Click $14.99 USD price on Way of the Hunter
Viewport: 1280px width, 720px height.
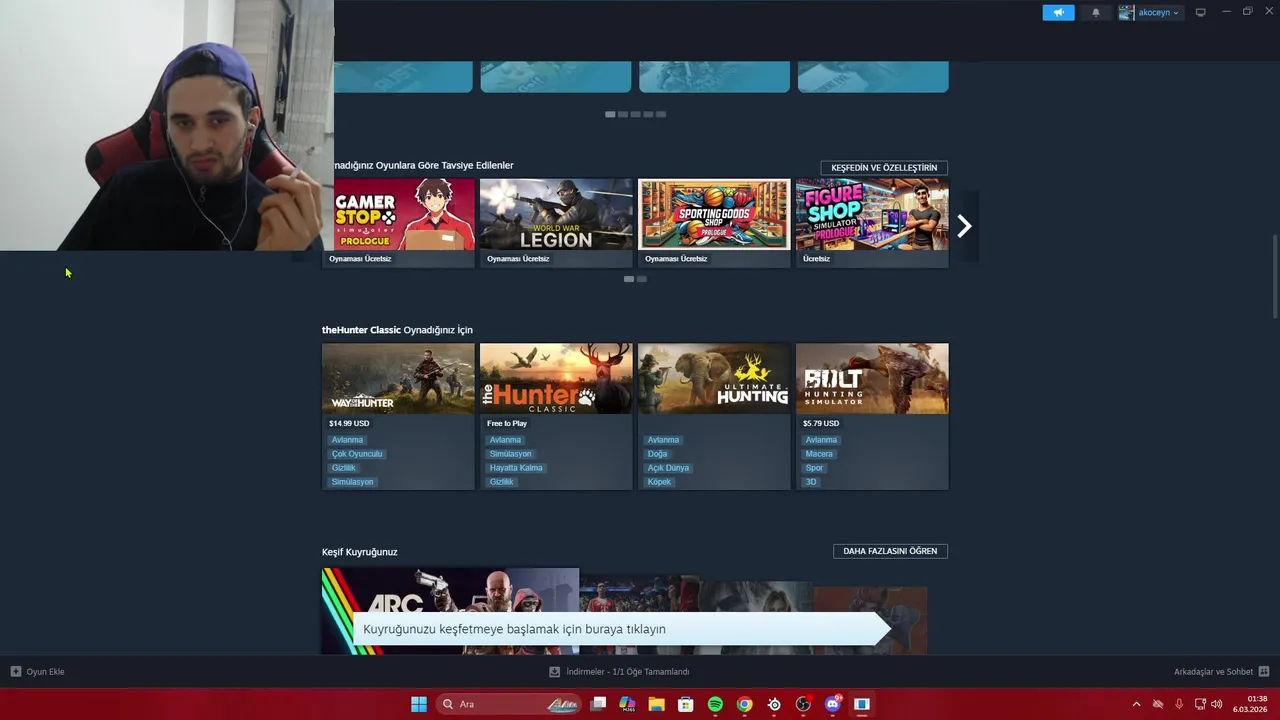pos(349,423)
